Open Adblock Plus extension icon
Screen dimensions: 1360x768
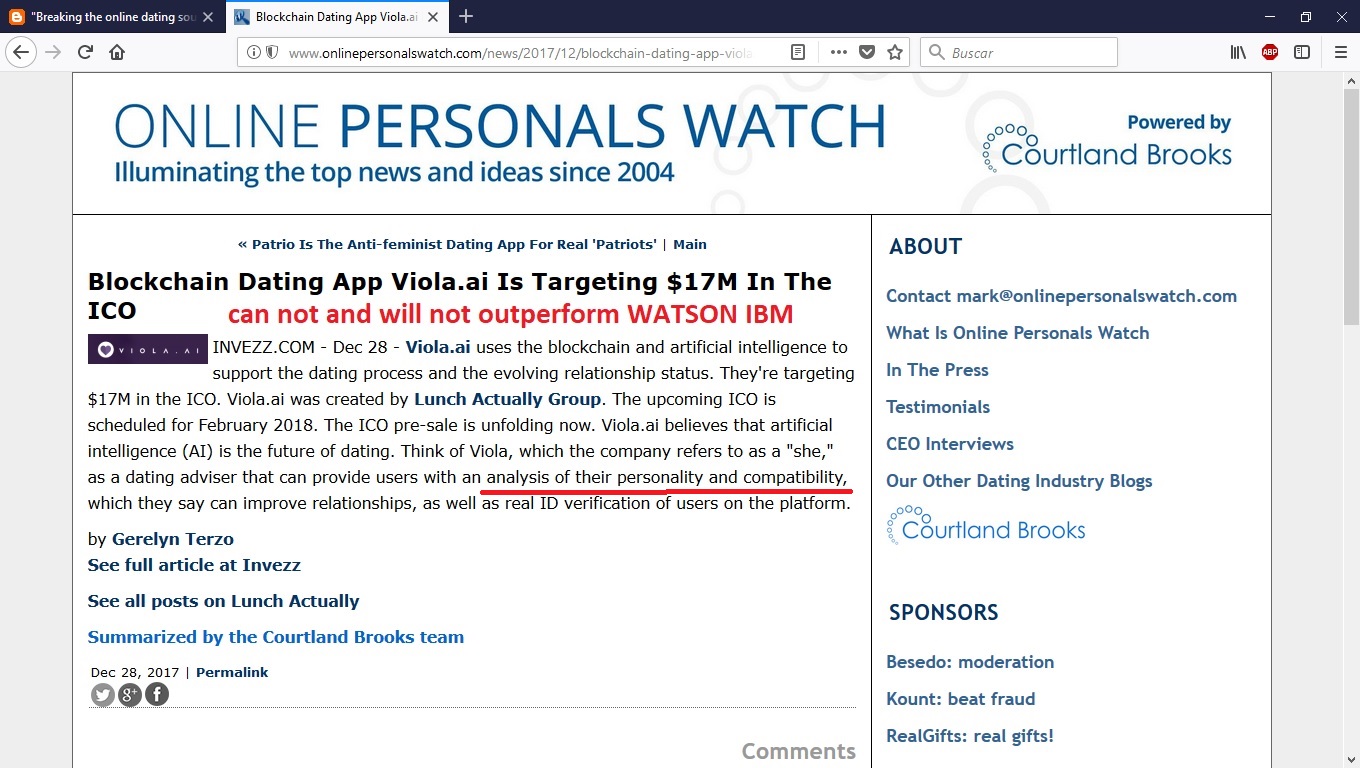click(x=1270, y=52)
